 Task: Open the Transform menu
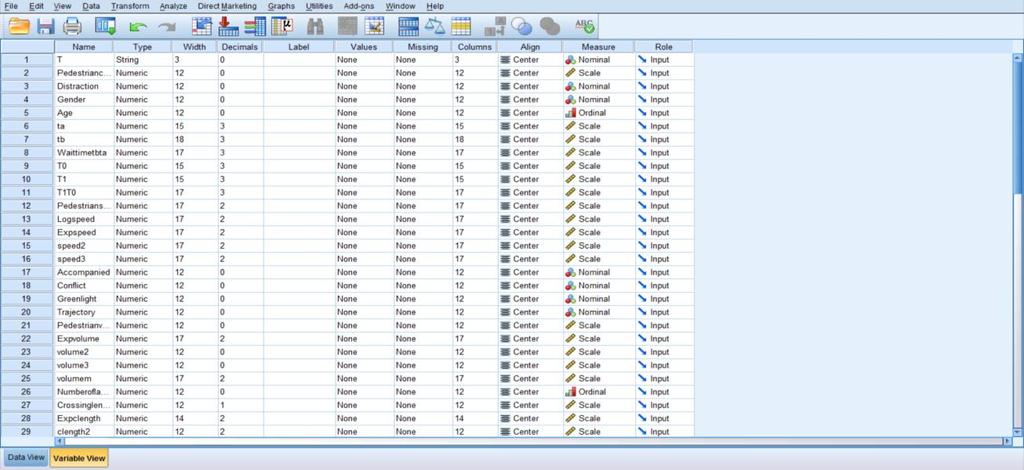[130, 6]
